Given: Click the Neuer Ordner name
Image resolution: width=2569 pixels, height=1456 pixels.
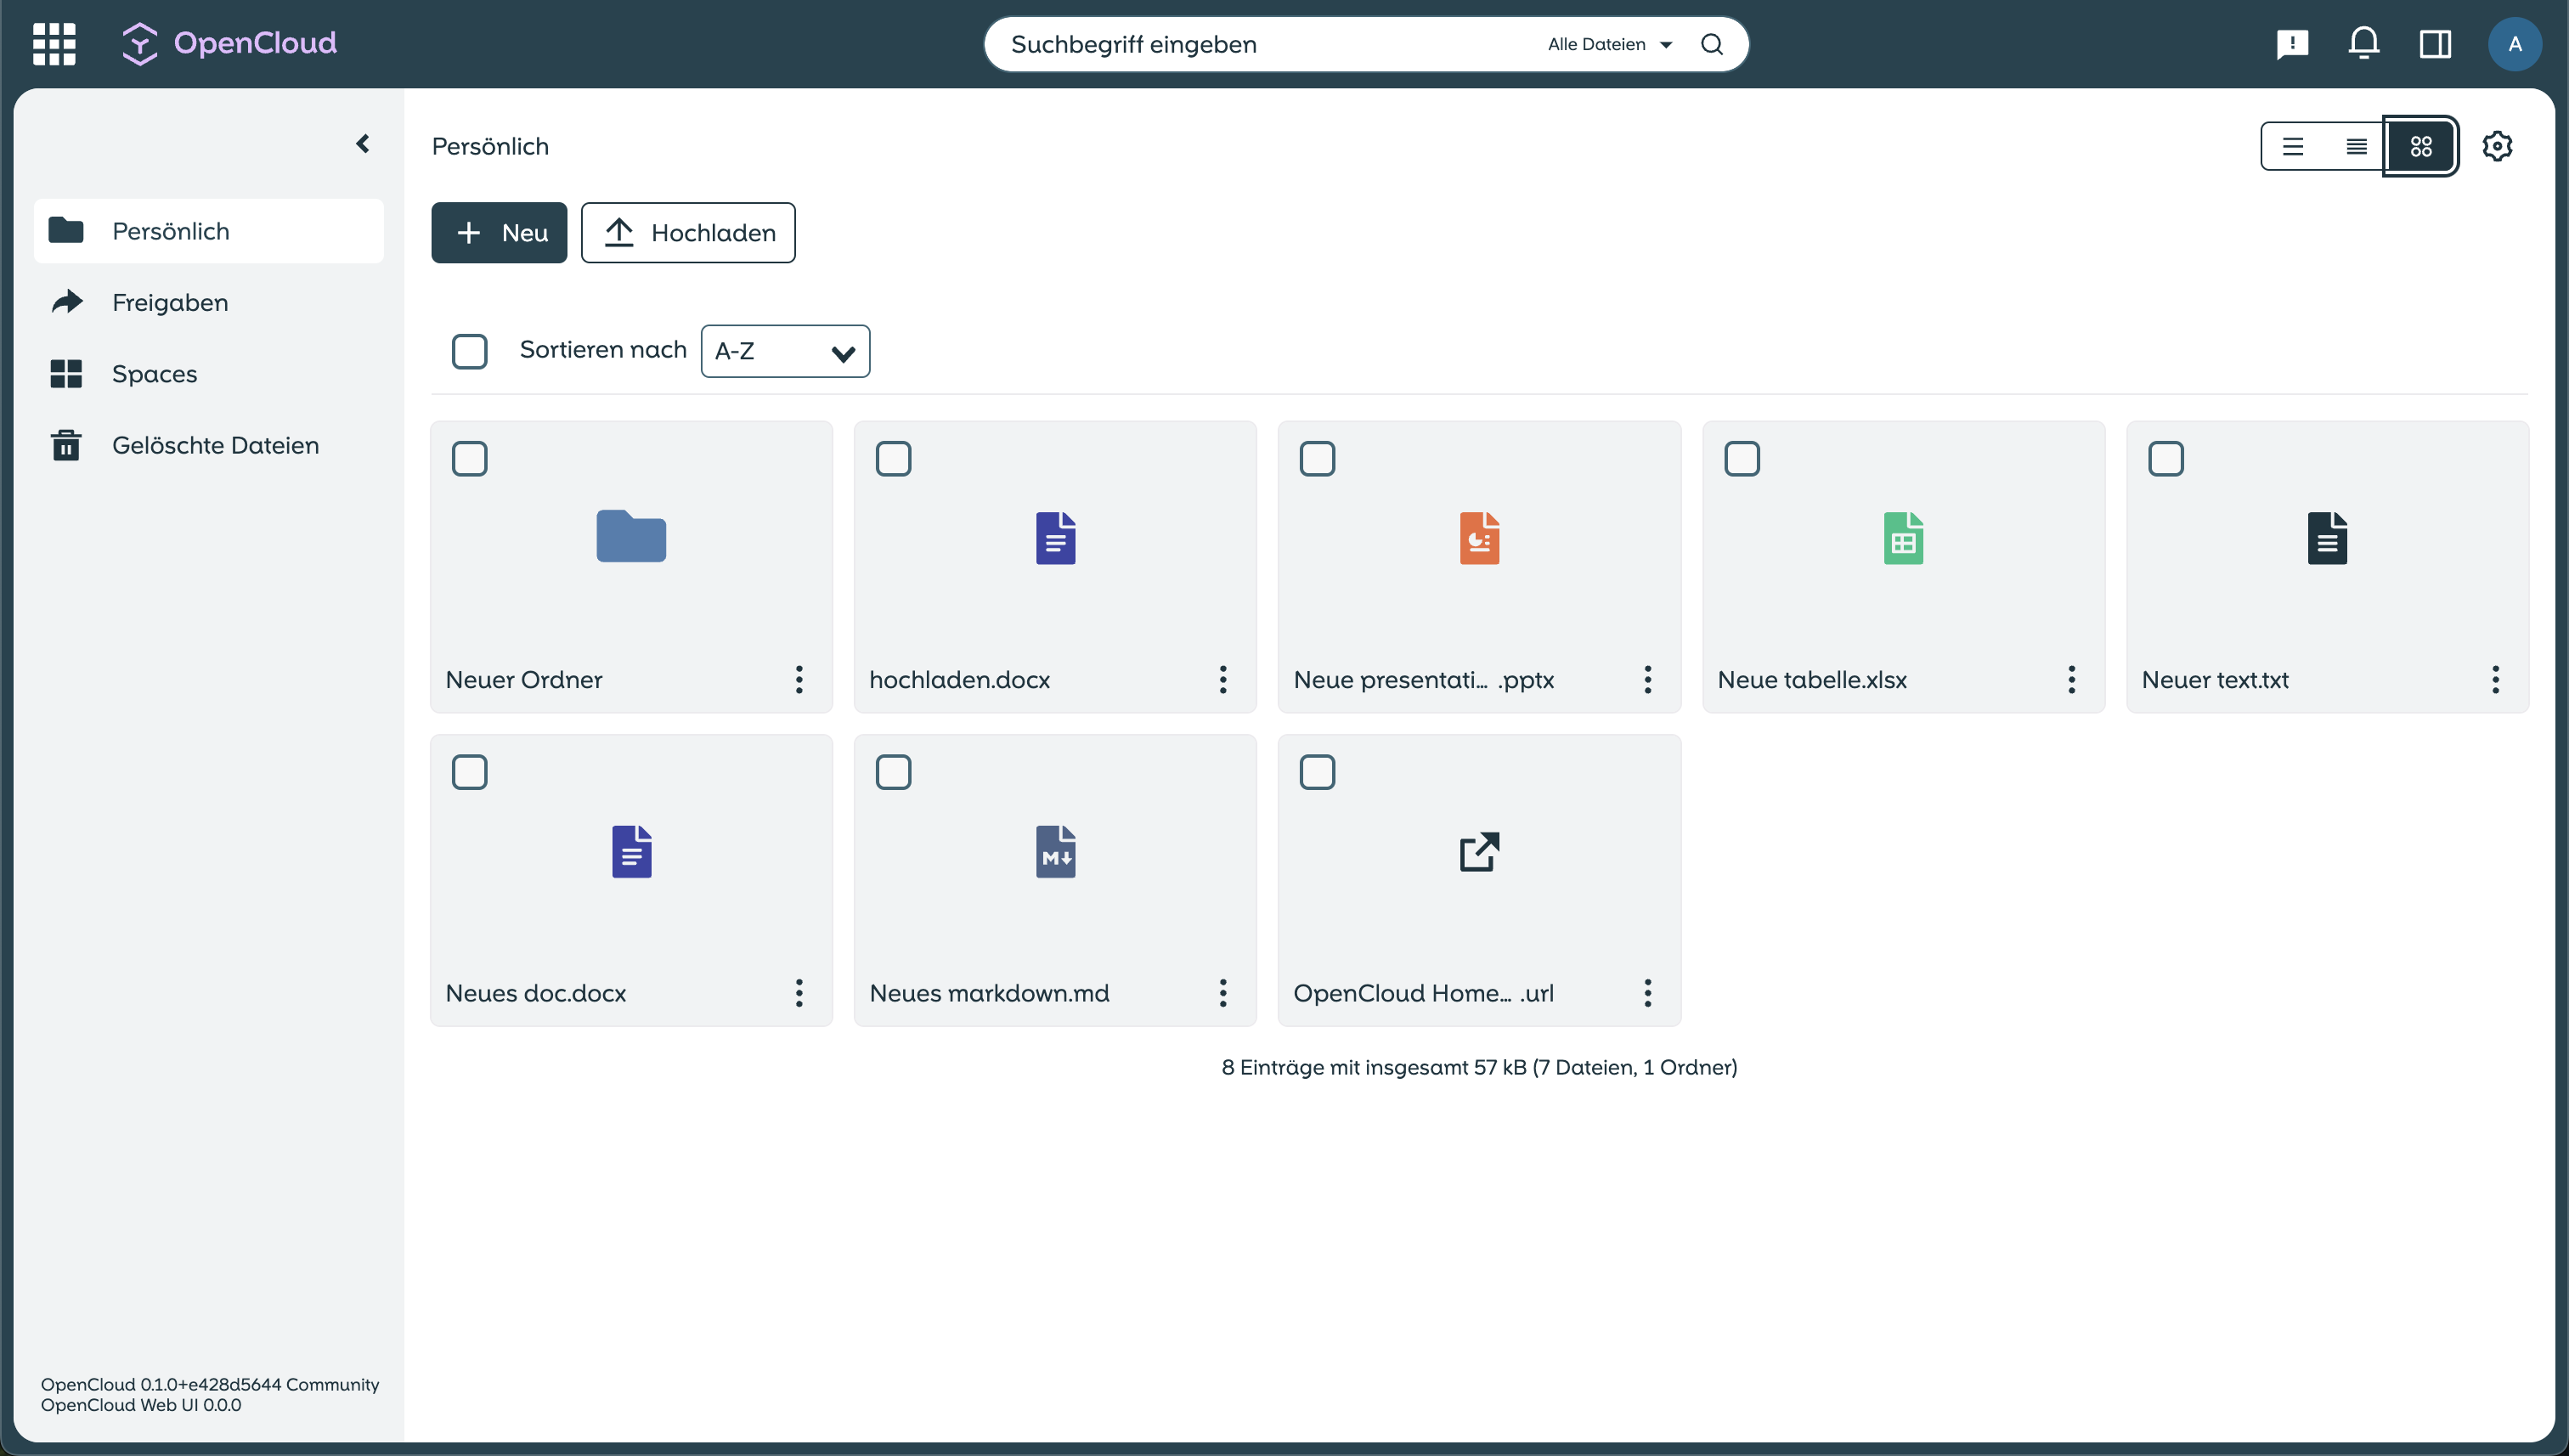Looking at the screenshot, I should (524, 680).
